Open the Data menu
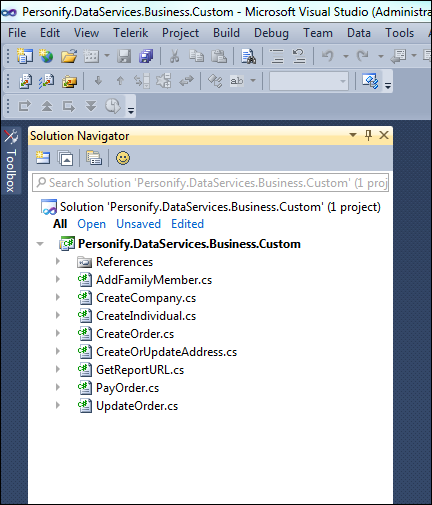432x505 pixels. 359,33
